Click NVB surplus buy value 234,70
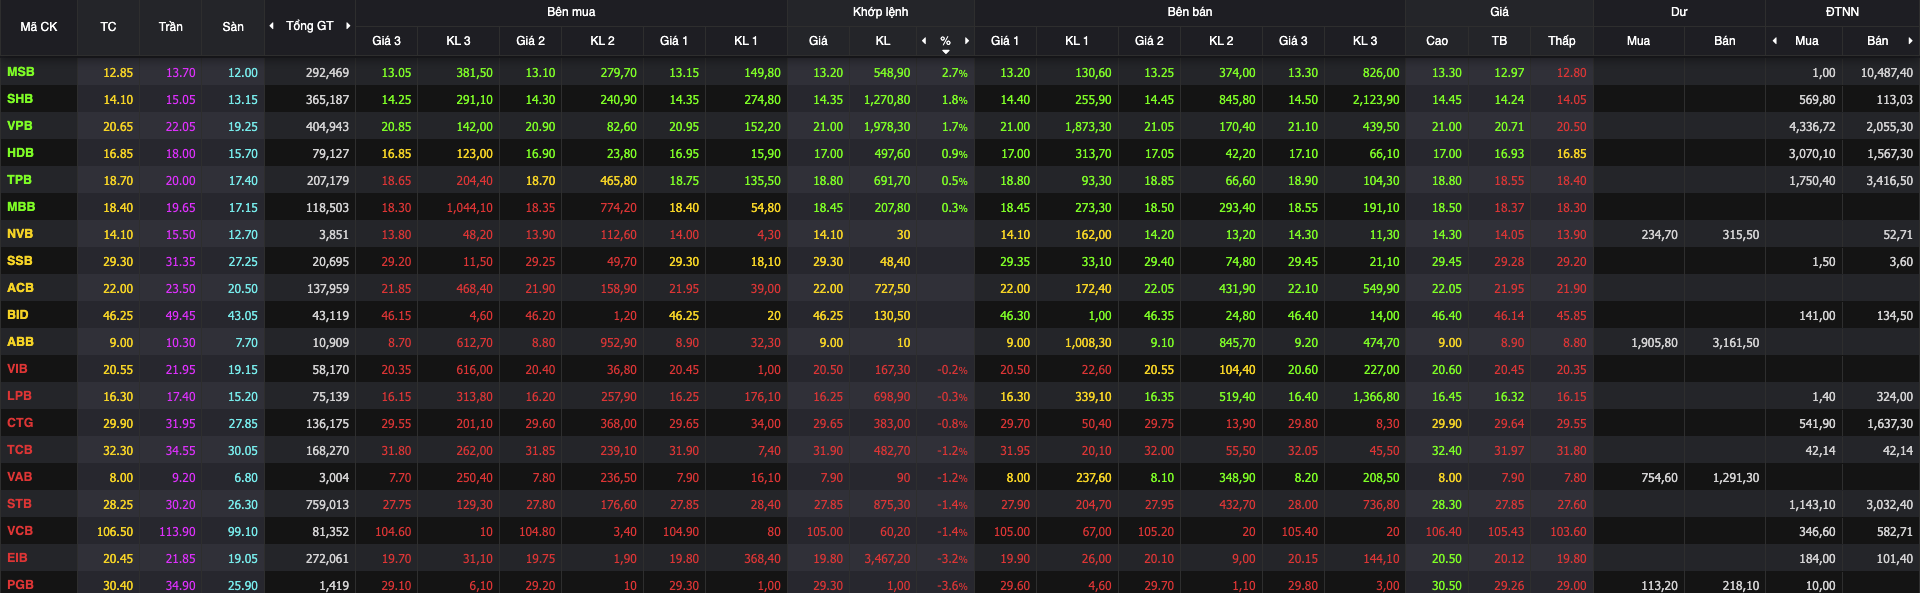1920x593 pixels. pyautogui.click(x=1659, y=235)
